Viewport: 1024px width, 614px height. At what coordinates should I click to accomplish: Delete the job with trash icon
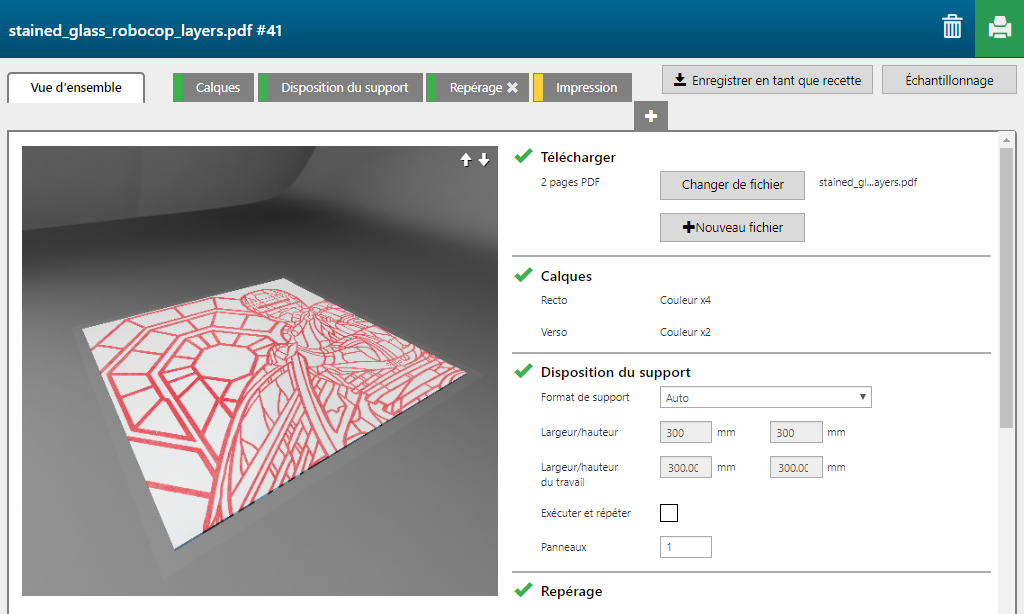tap(952, 27)
